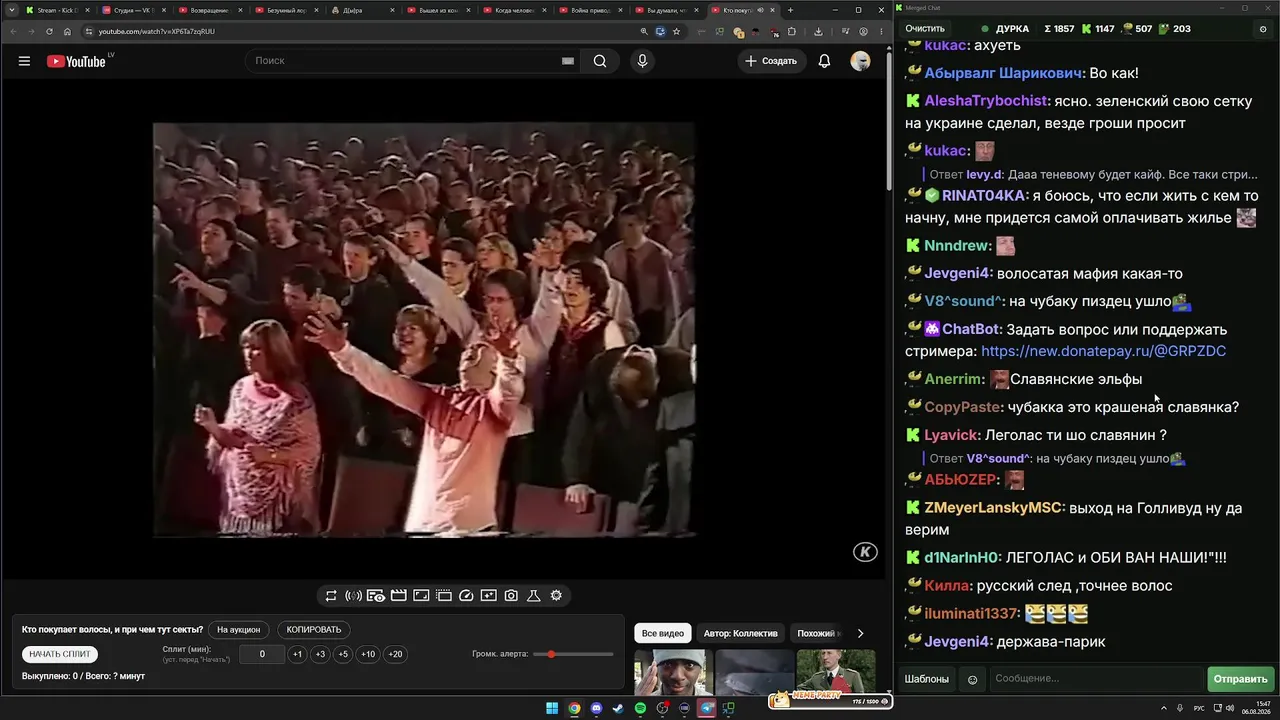The width and height of the screenshot is (1280, 720).
Task: Click the sound waves icon in the player toolbar
Action: 353,596
